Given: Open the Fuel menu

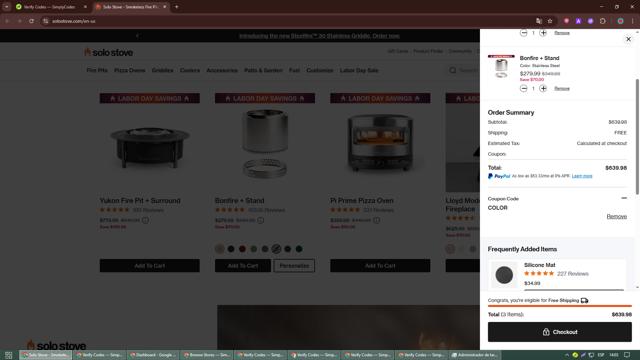Looking at the screenshot, I should [x=294, y=70].
